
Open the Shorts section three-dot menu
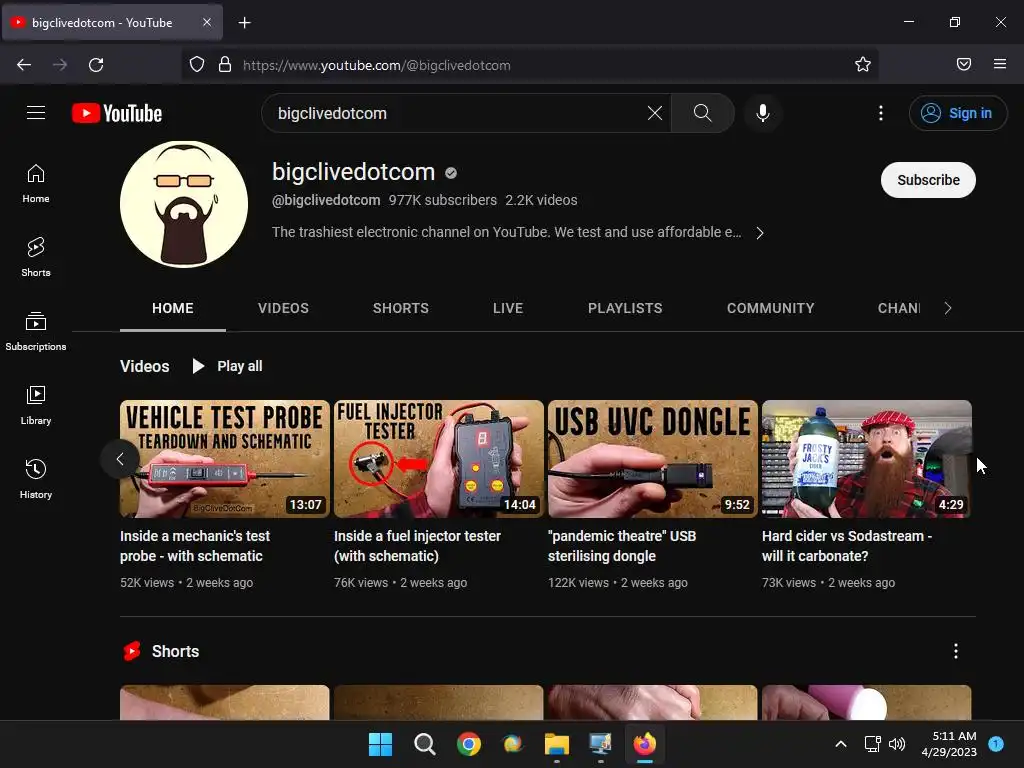pyautogui.click(x=955, y=651)
